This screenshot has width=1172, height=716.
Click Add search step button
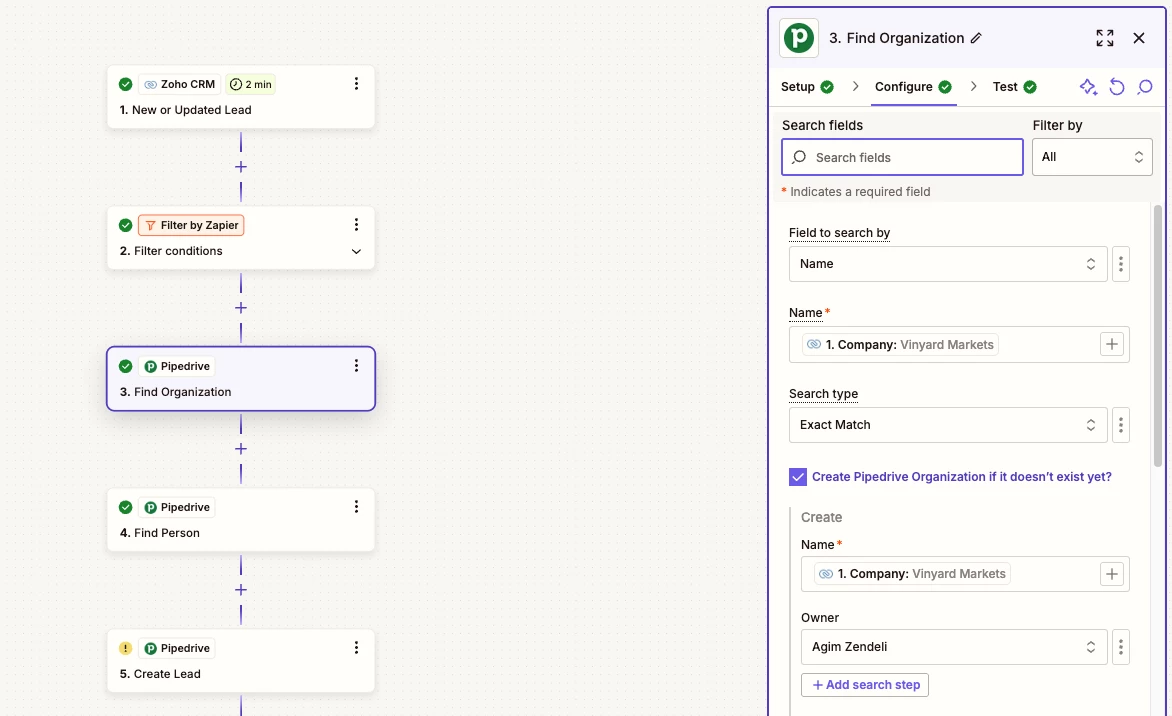[x=865, y=685]
